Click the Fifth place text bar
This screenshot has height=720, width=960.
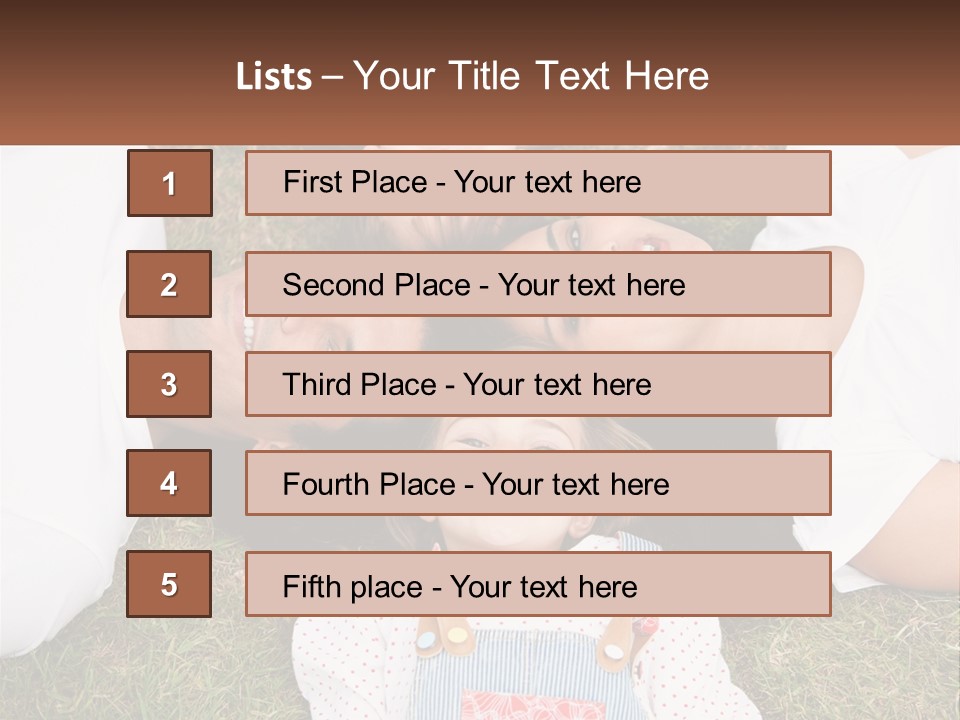click(x=538, y=584)
